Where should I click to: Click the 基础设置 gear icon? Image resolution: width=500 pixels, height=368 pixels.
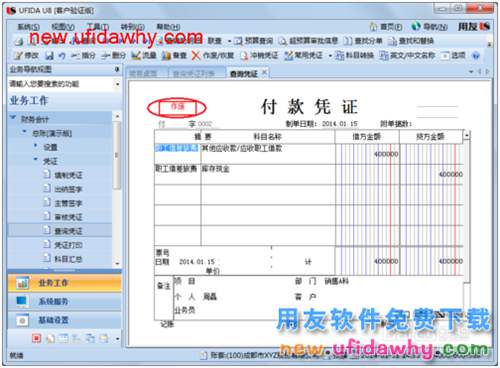click(x=22, y=320)
